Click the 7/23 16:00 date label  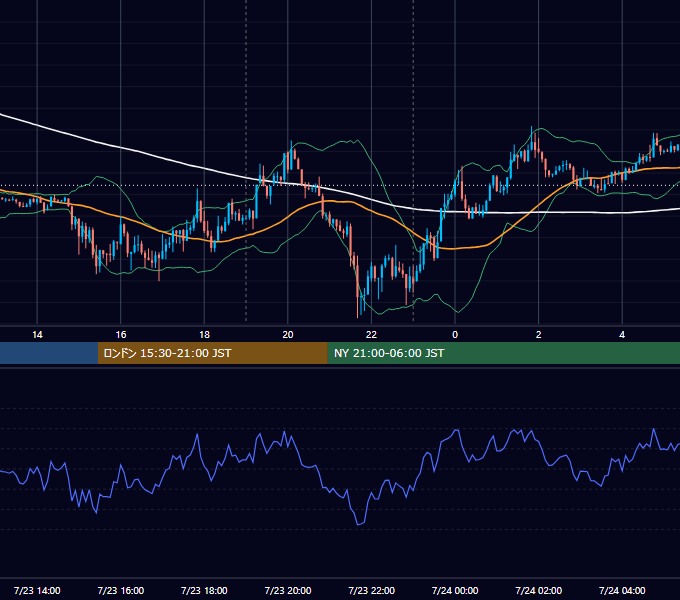[x=121, y=590]
